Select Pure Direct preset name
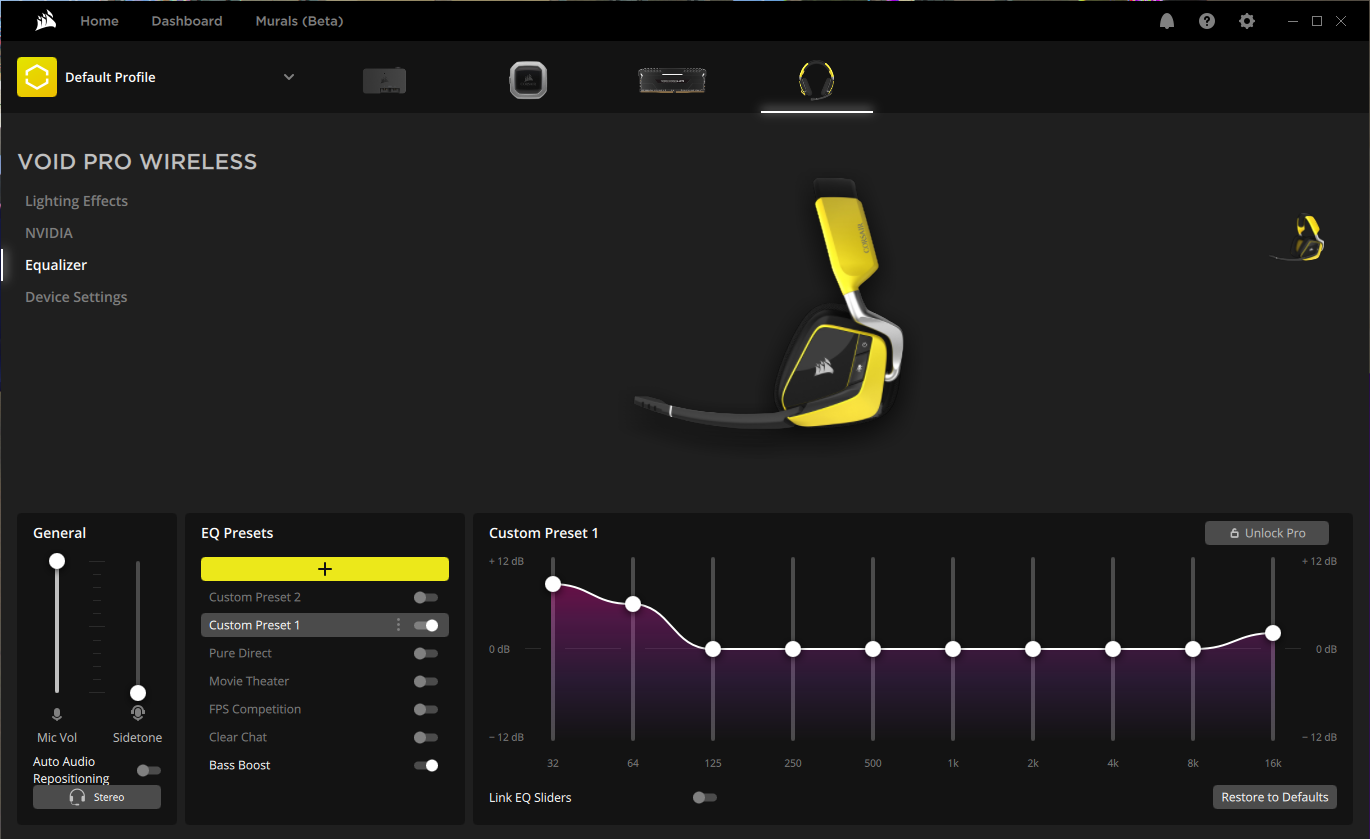 coord(240,653)
